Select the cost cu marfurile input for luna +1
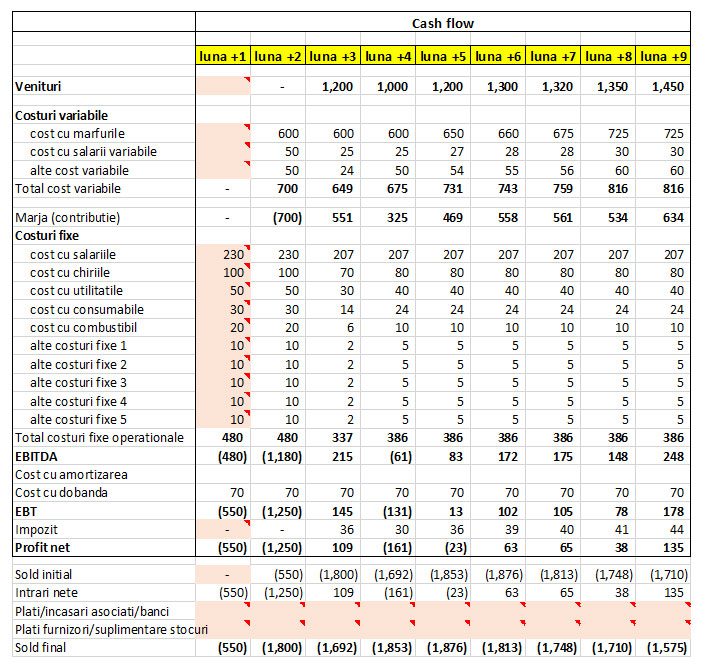Viewport: 705px width, 666px height. pyautogui.click(x=222, y=134)
